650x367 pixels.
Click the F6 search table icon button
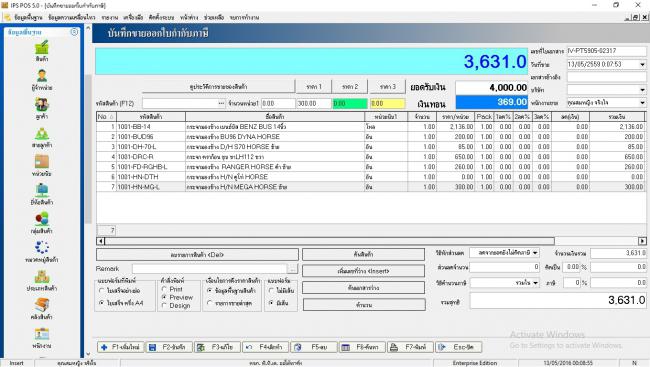(345, 347)
